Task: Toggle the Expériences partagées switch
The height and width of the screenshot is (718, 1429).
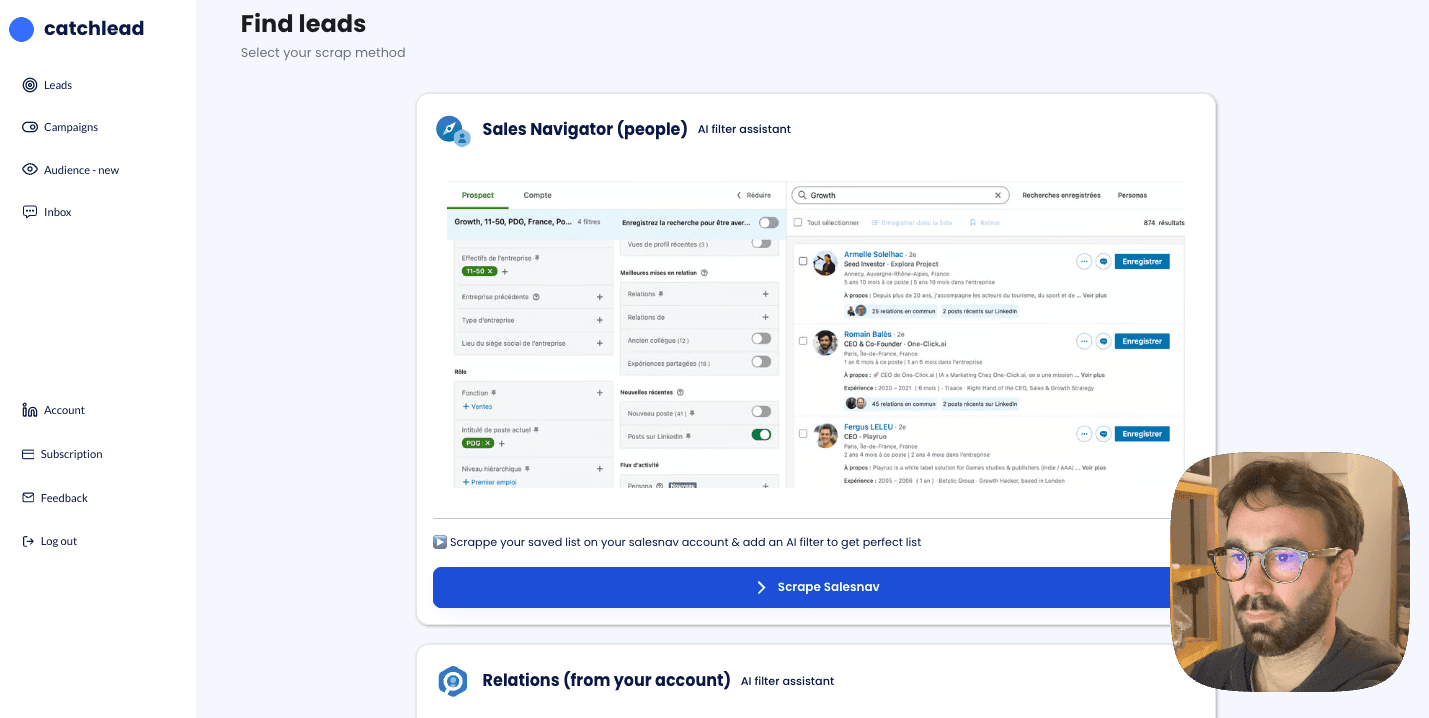Action: click(761, 362)
